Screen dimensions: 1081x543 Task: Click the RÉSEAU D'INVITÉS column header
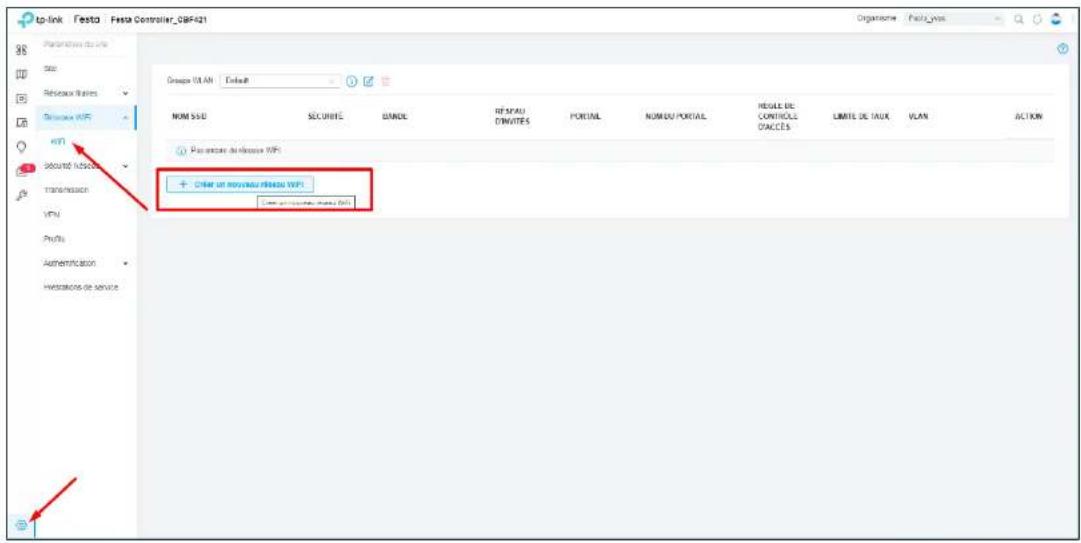point(512,117)
